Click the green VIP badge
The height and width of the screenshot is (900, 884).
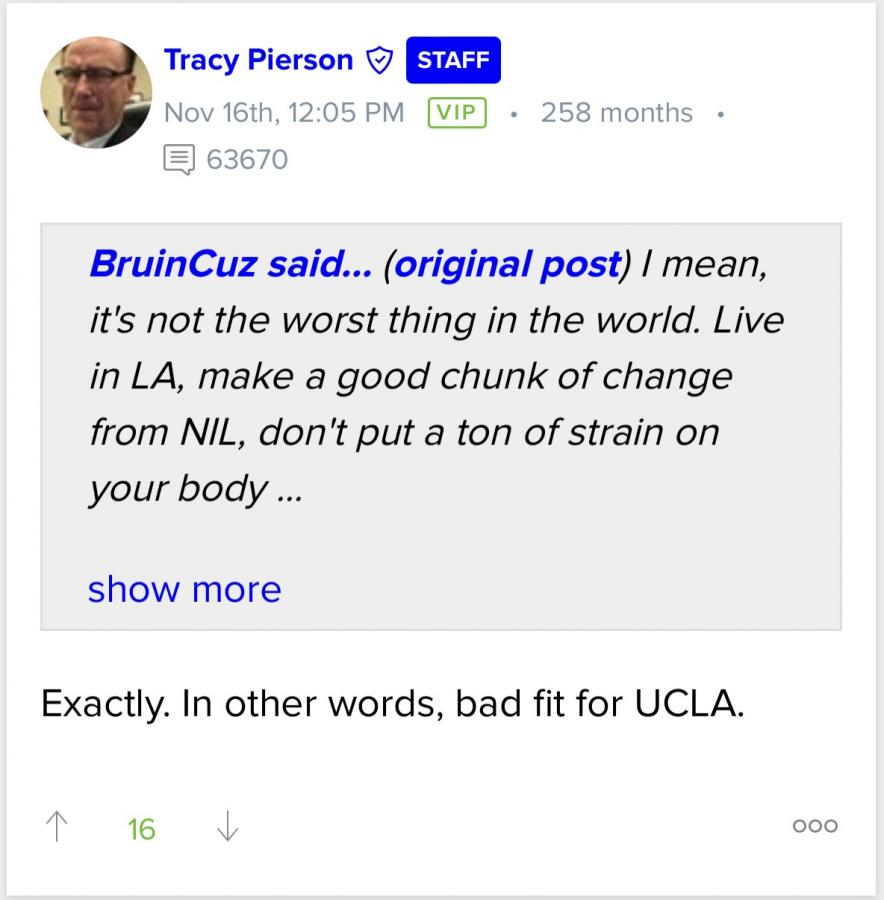pyautogui.click(x=456, y=112)
